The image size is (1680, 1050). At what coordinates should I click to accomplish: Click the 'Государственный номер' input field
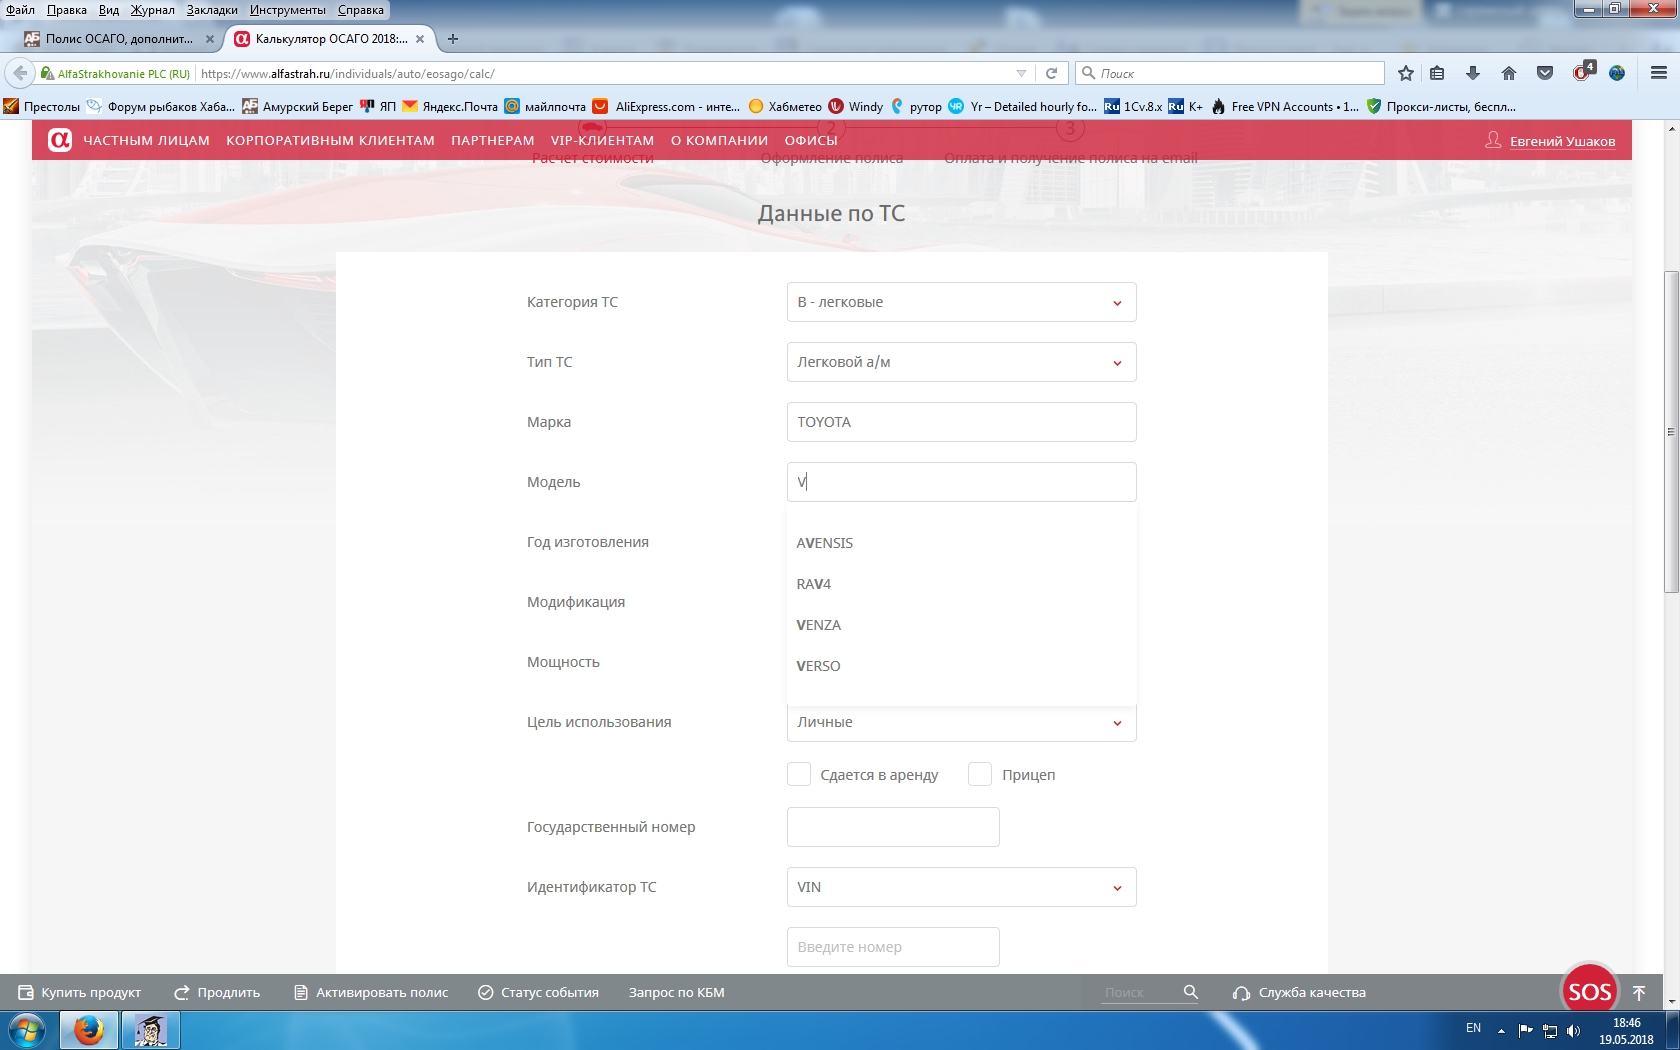click(x=892, y=827)
